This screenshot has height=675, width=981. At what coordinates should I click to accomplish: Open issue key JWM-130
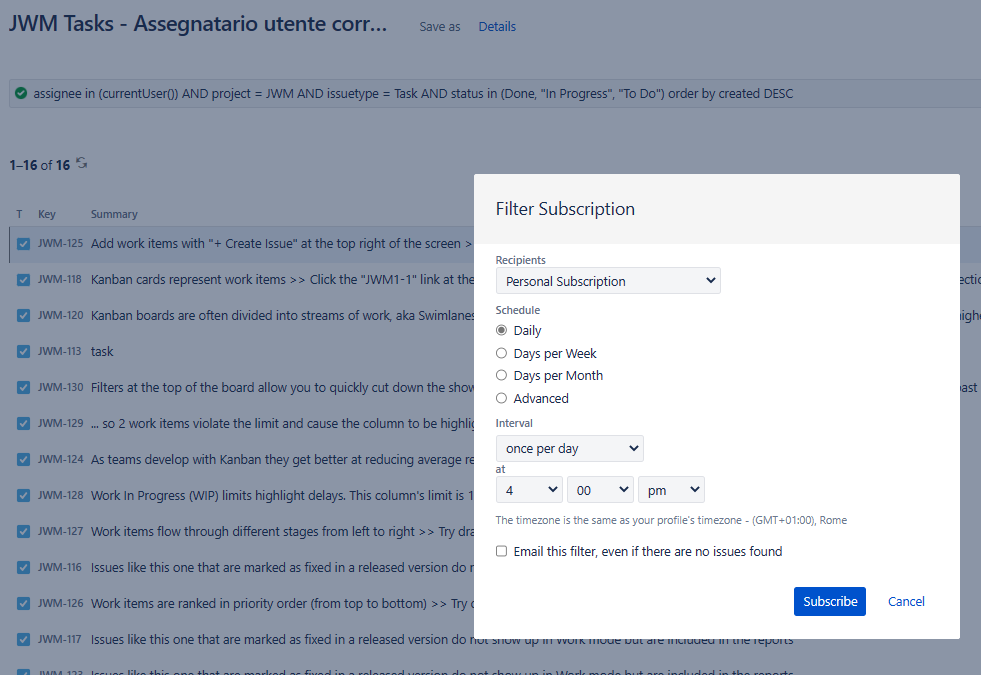(60, 387)
